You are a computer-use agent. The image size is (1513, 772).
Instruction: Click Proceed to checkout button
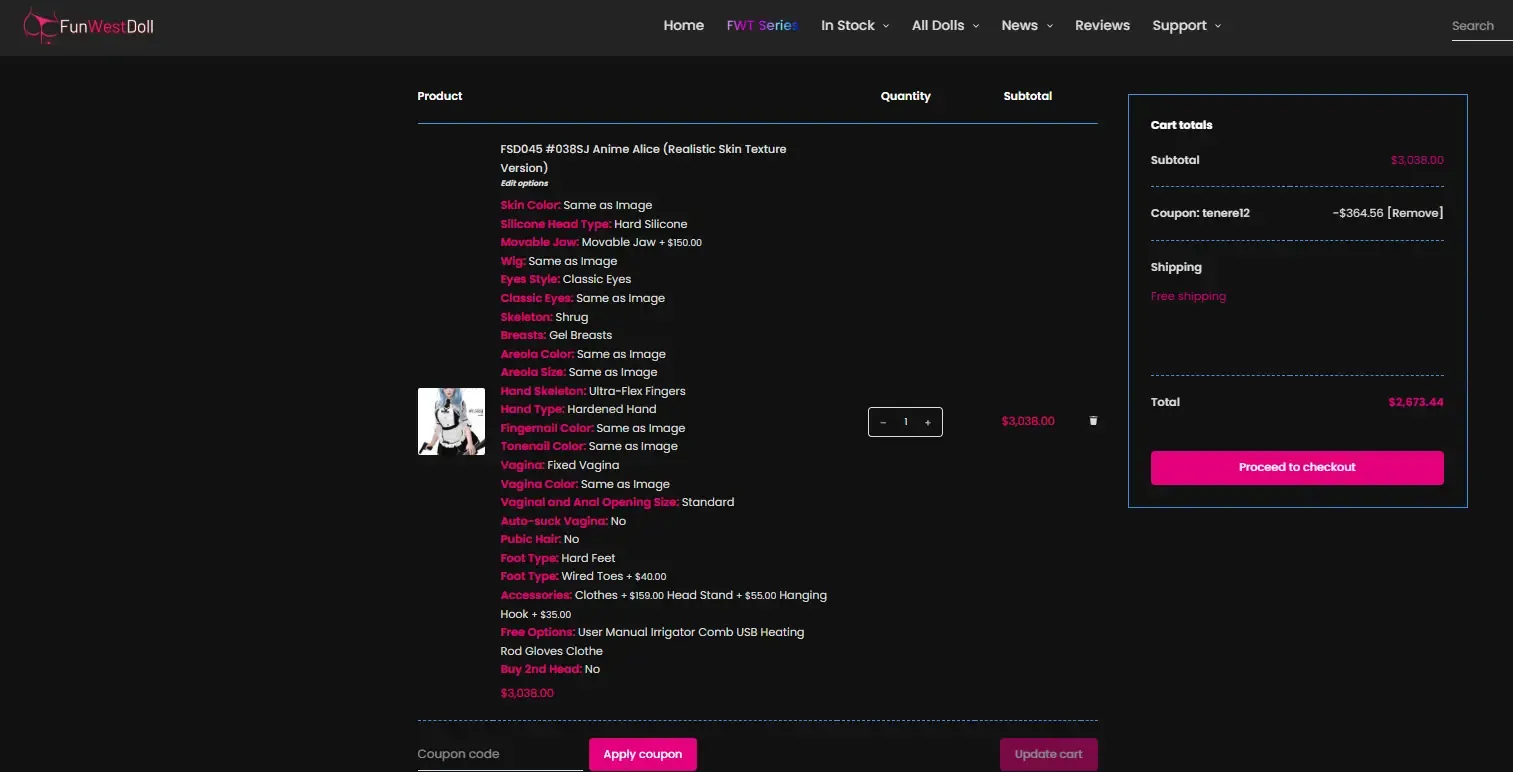[x=1297, y=467]
